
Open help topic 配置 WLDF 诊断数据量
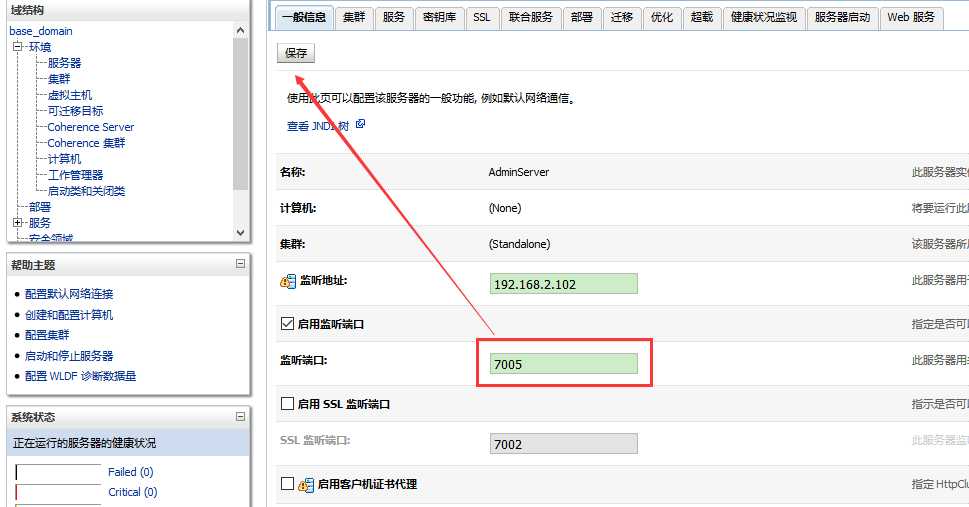pyautogui.click(x=80, y=376)
